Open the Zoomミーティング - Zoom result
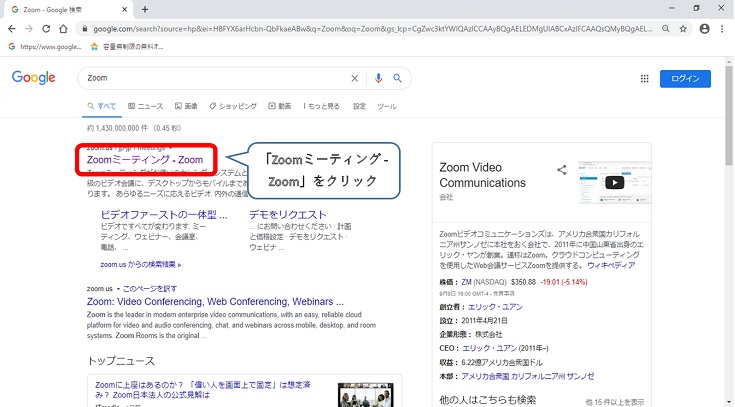This screenshot has width=735, height=407. (145, 160)
